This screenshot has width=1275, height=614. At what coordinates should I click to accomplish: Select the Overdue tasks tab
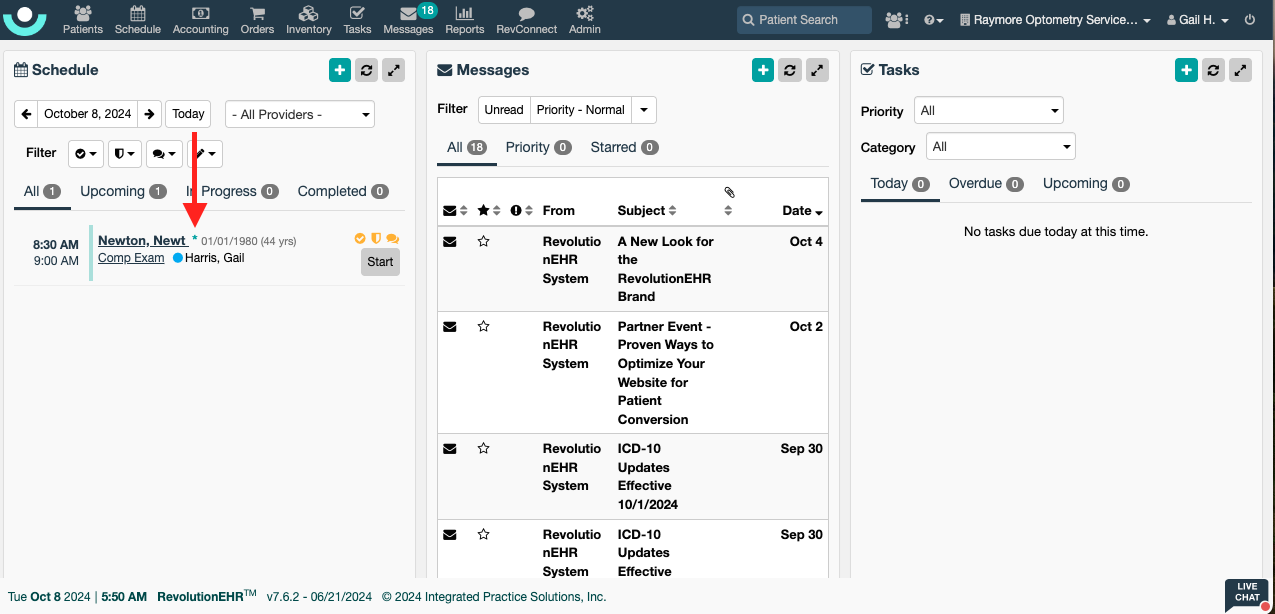[985, 184]
